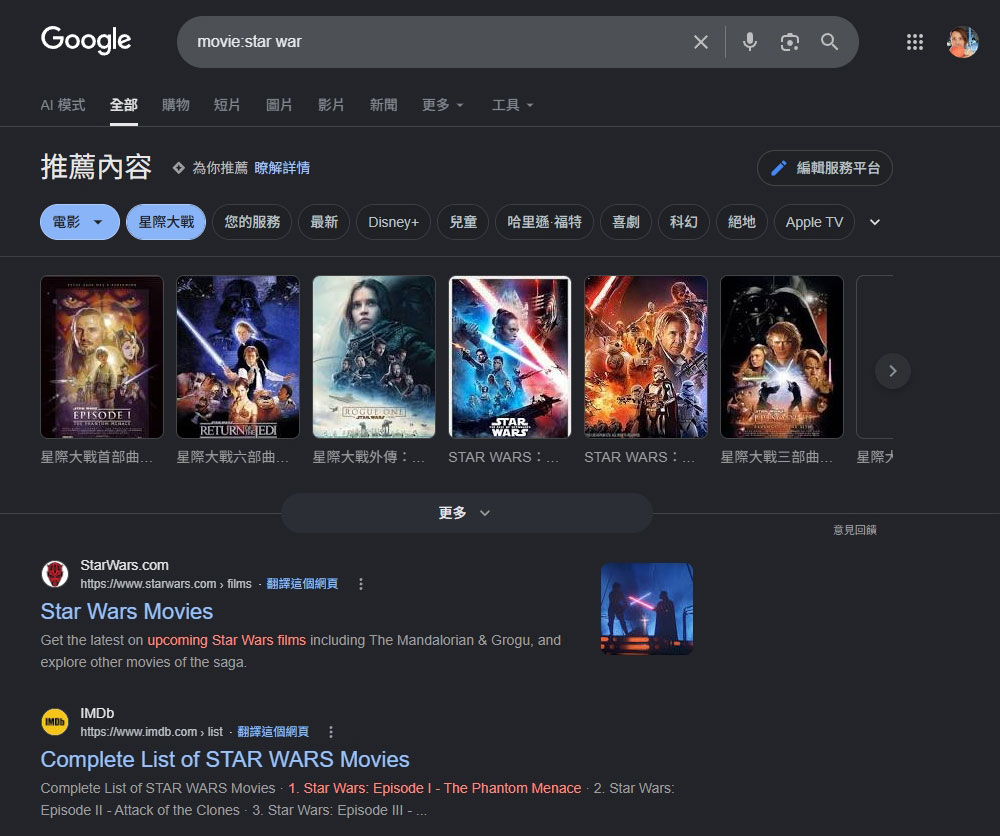Translate the StarWars.com page
The width and height of the screenshot is (1000, 836).
(x=302, y=583)
